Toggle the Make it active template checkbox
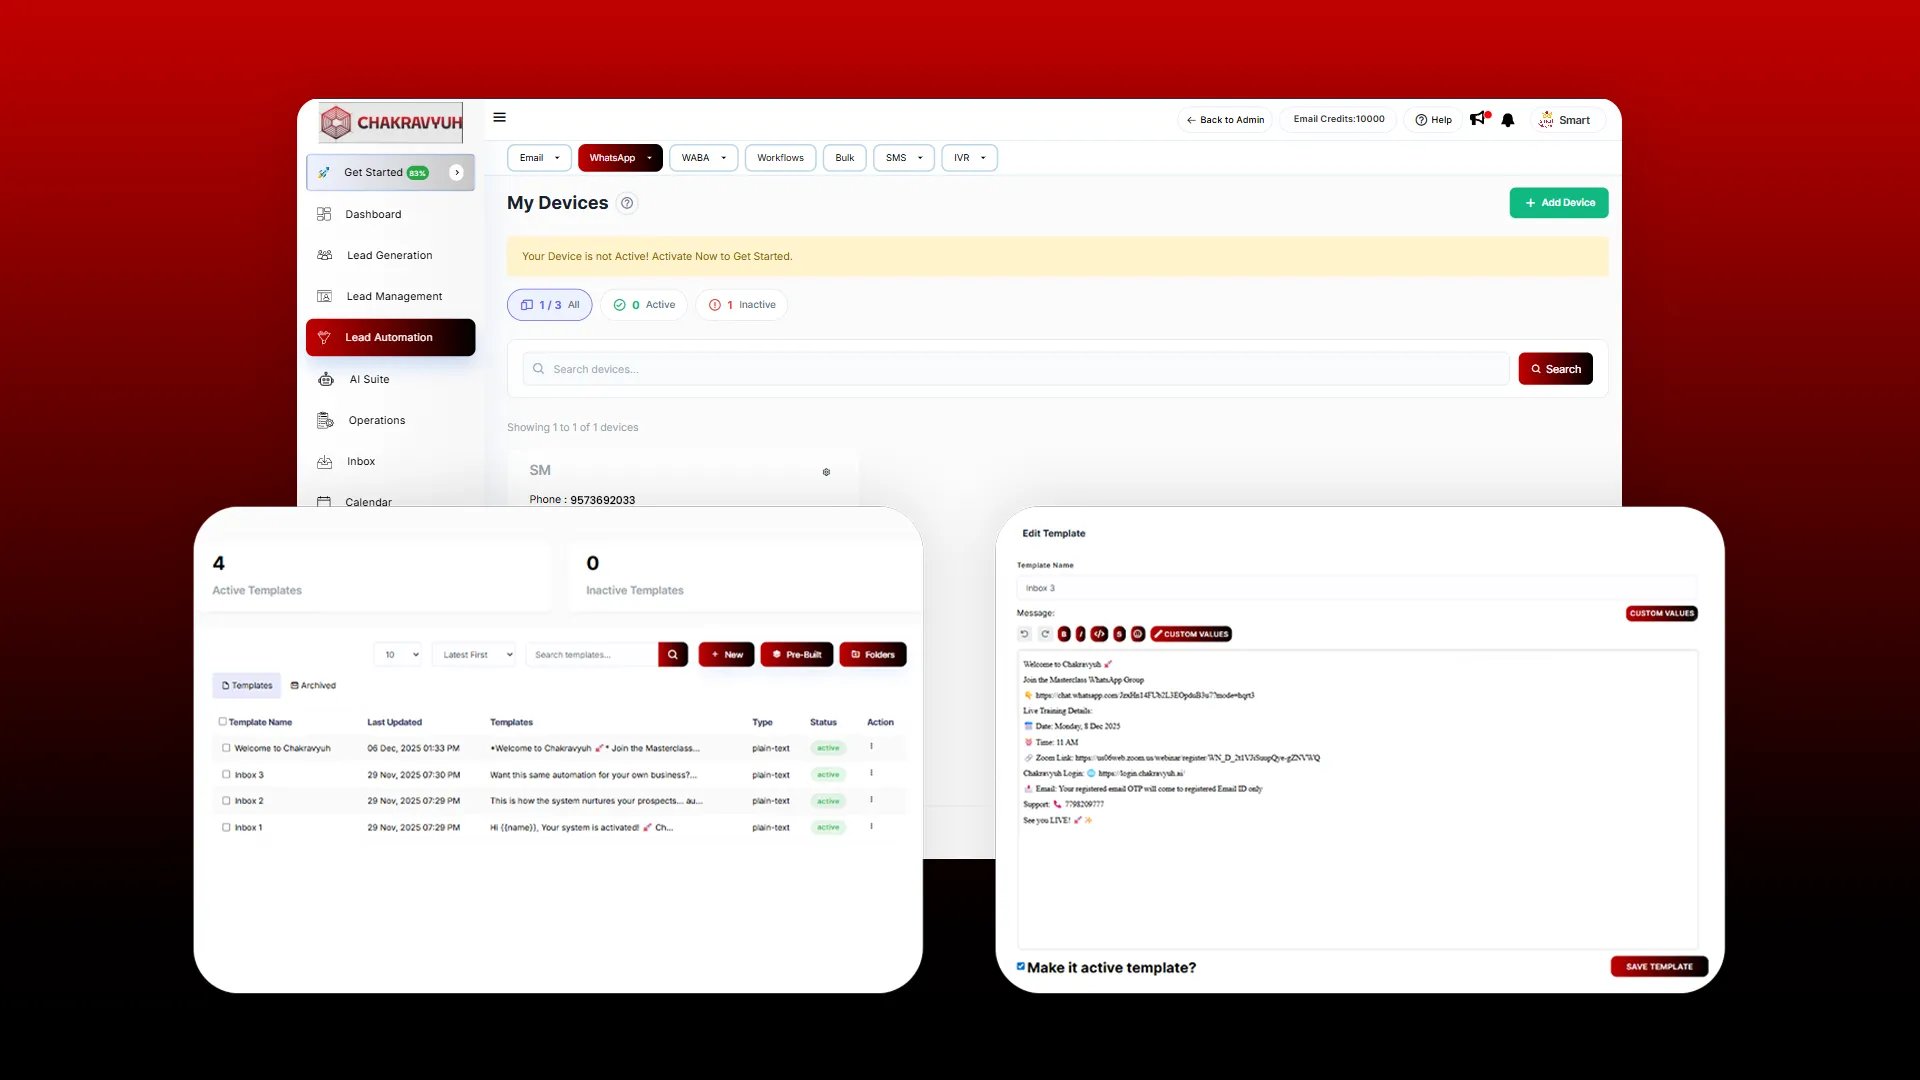 tap(1021, 966)
